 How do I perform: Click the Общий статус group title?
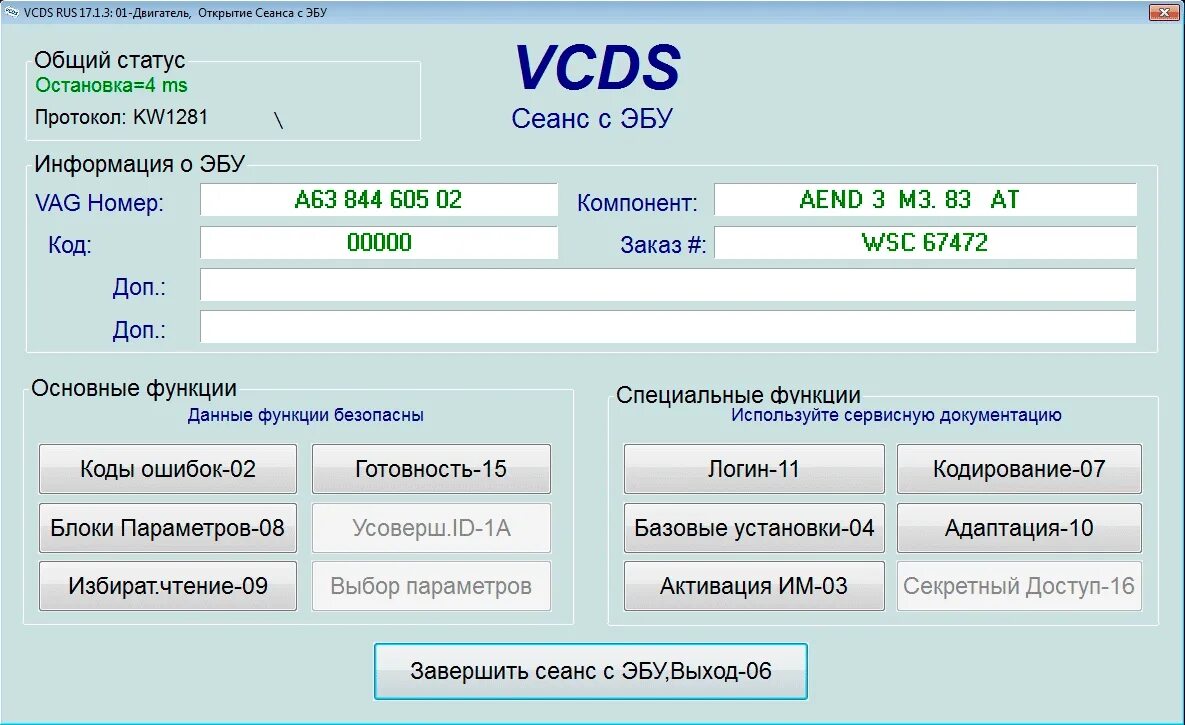110,60
